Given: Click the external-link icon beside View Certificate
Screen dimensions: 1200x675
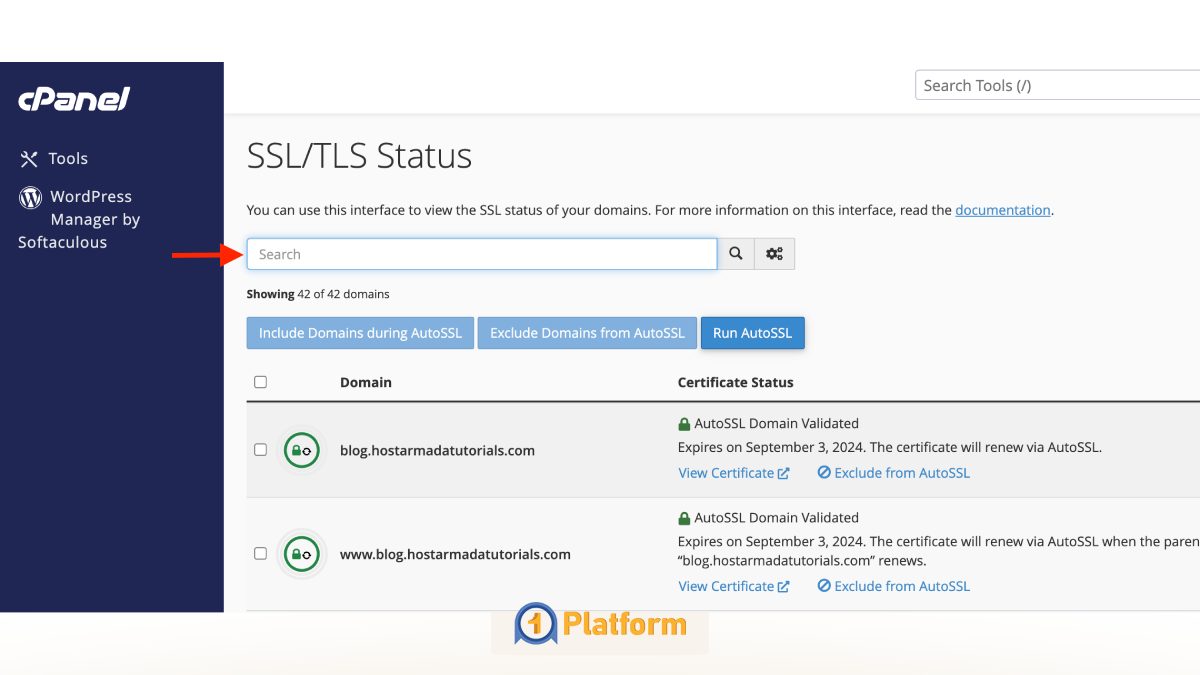Looking at the screenshot, I should point(786,472).
